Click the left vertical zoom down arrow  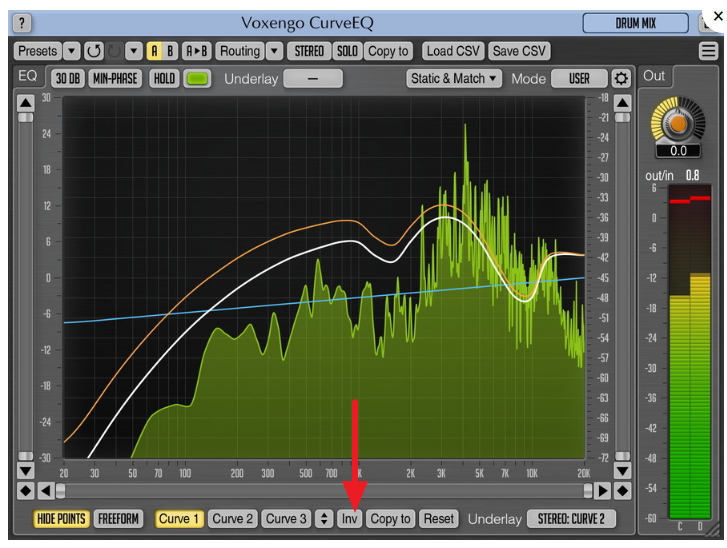coord(26,472)
